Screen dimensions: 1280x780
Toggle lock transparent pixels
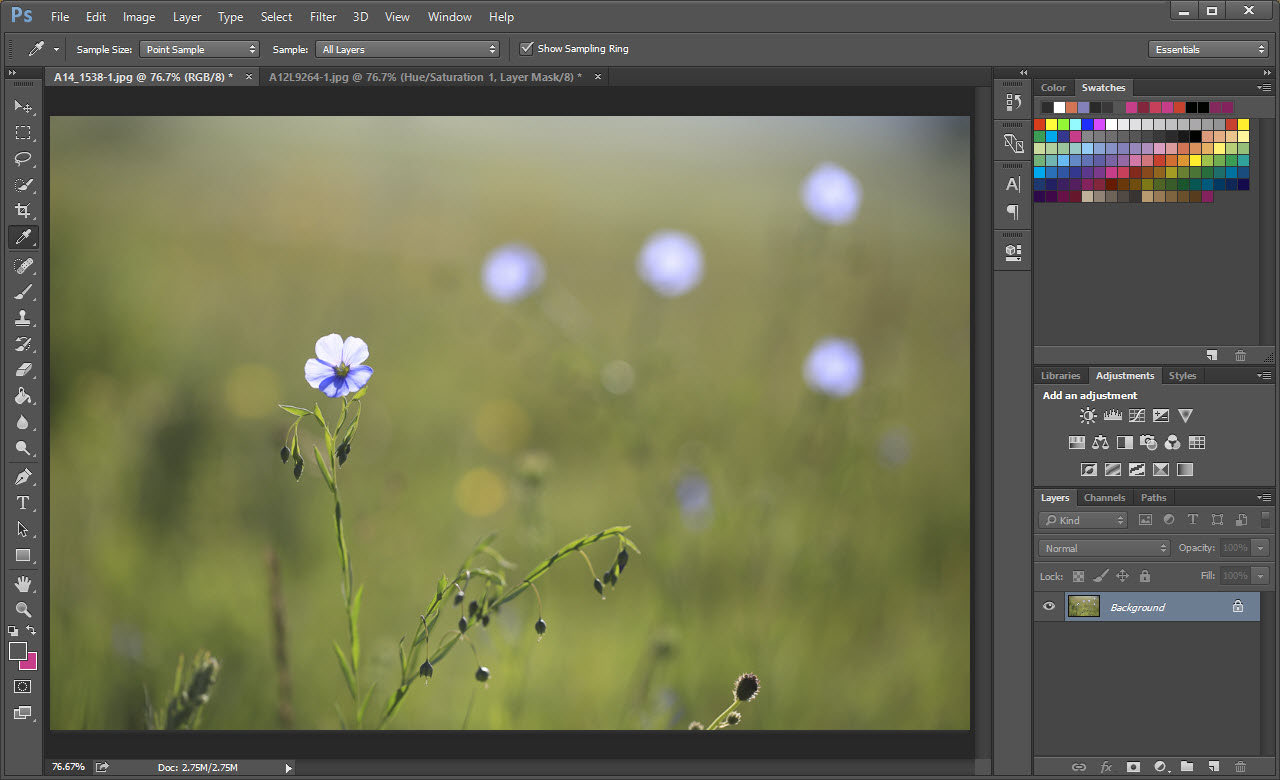point(1078,576)
